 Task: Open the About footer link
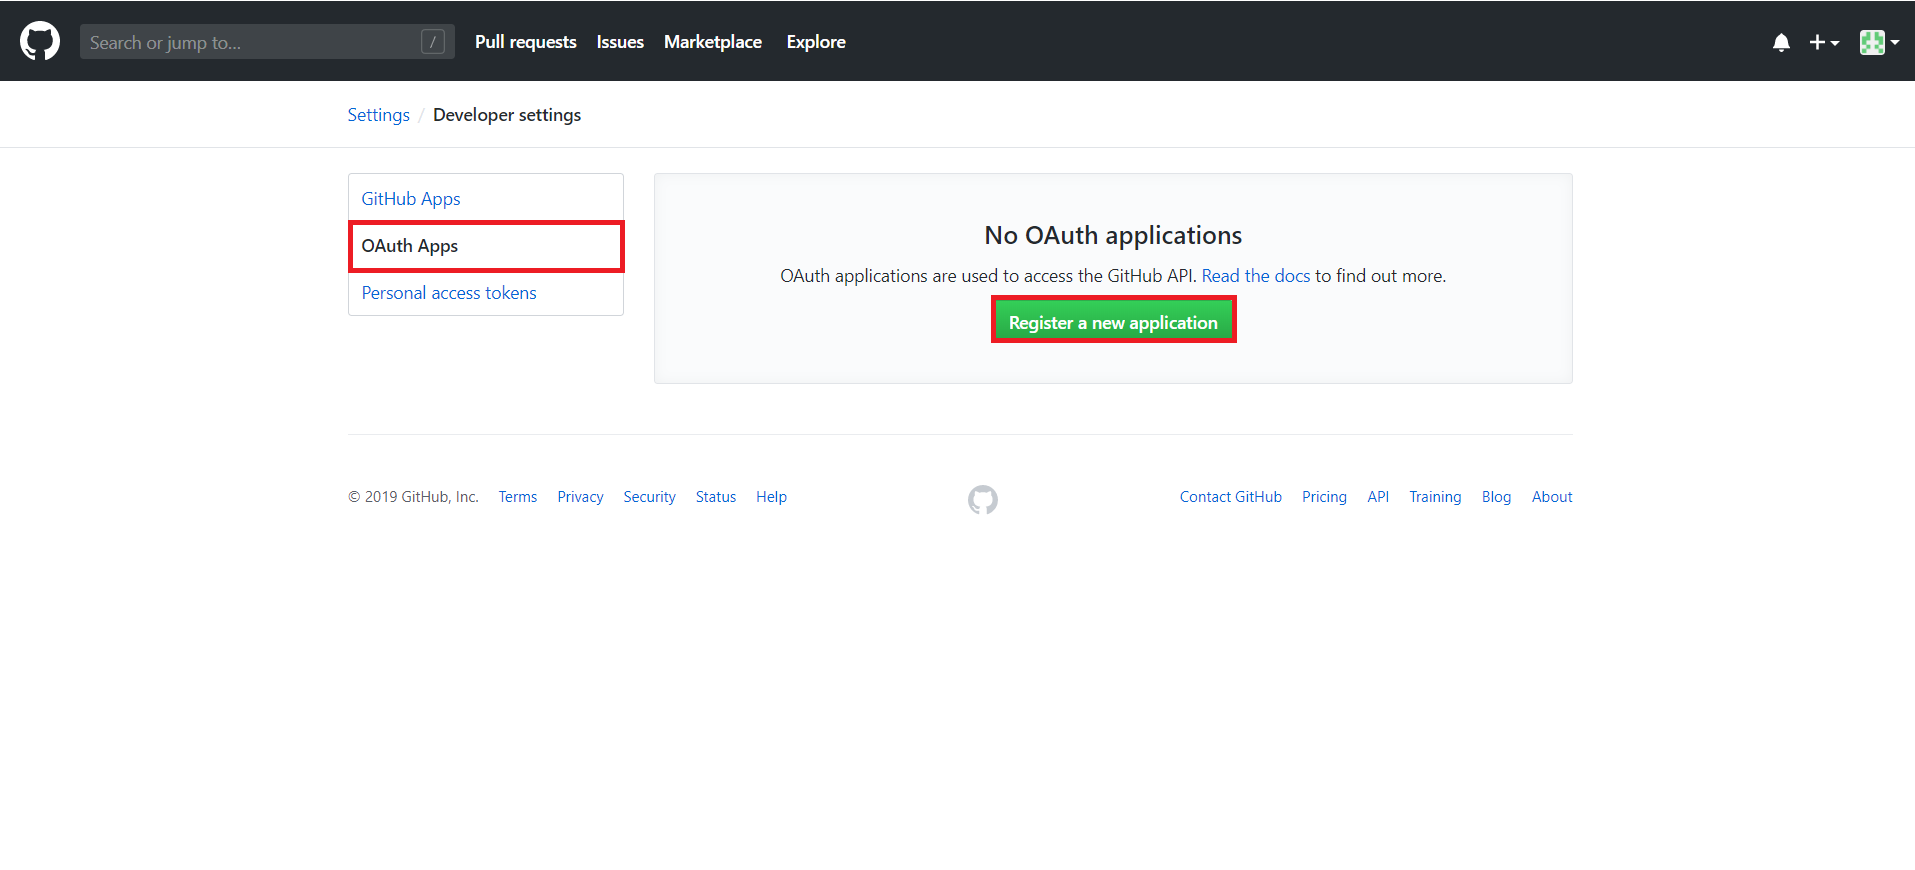point(1552,497)
